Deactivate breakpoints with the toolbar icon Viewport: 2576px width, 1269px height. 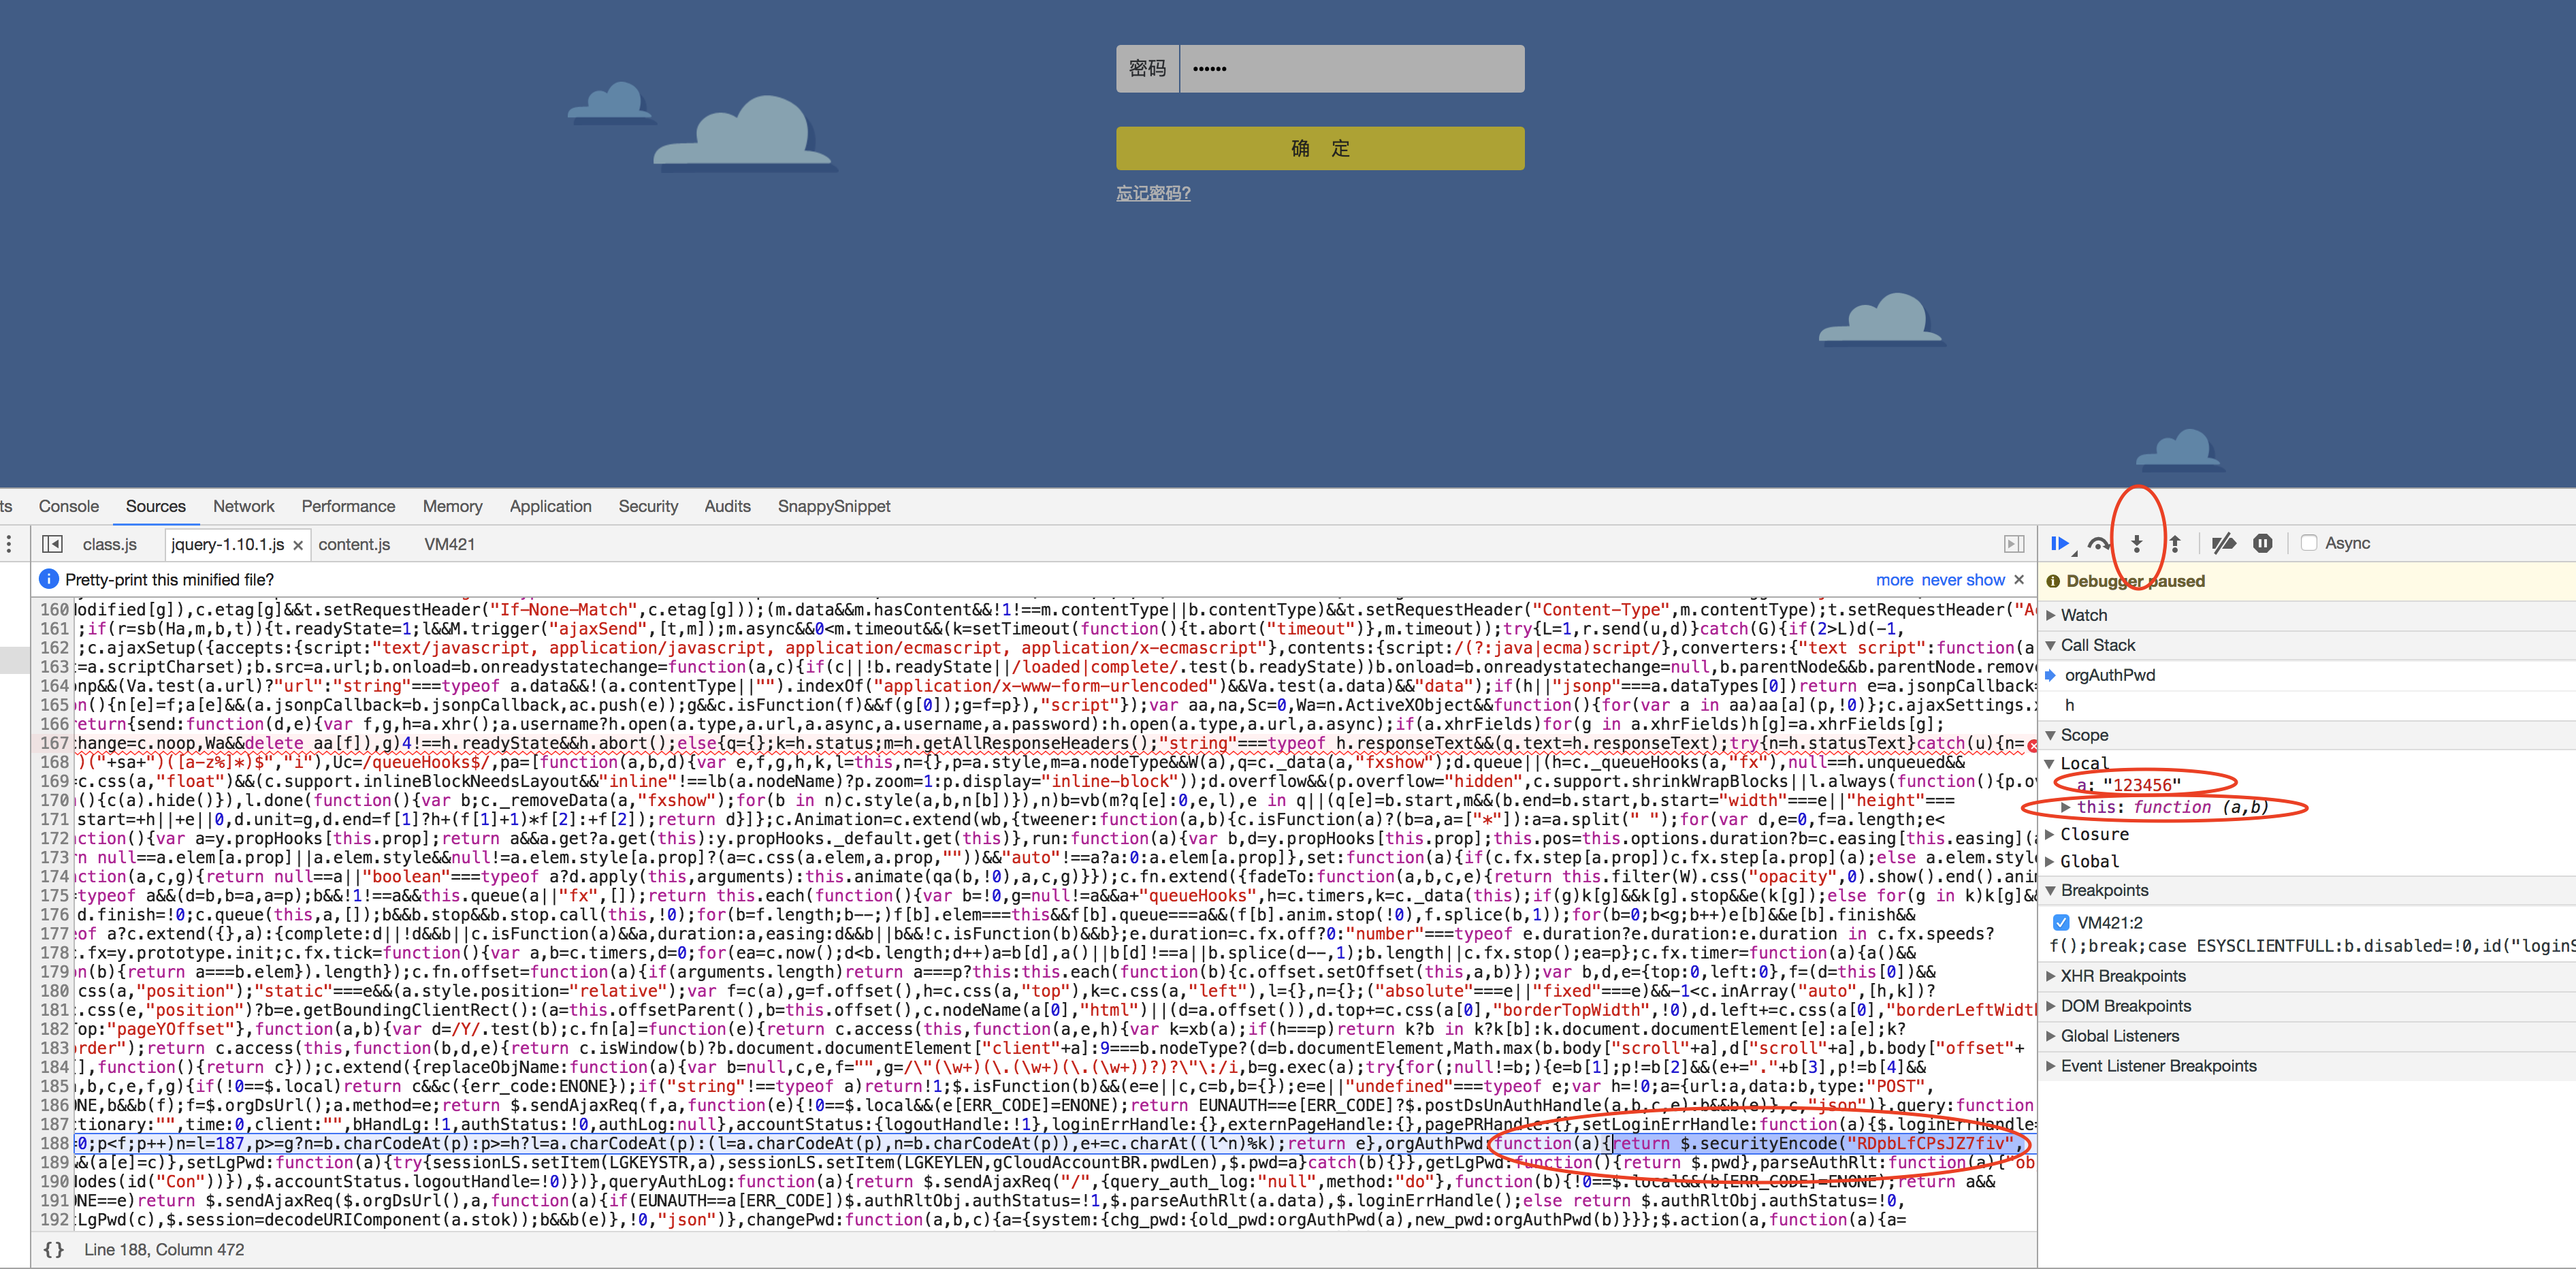pyautogui.click(x=2223, y=543)
